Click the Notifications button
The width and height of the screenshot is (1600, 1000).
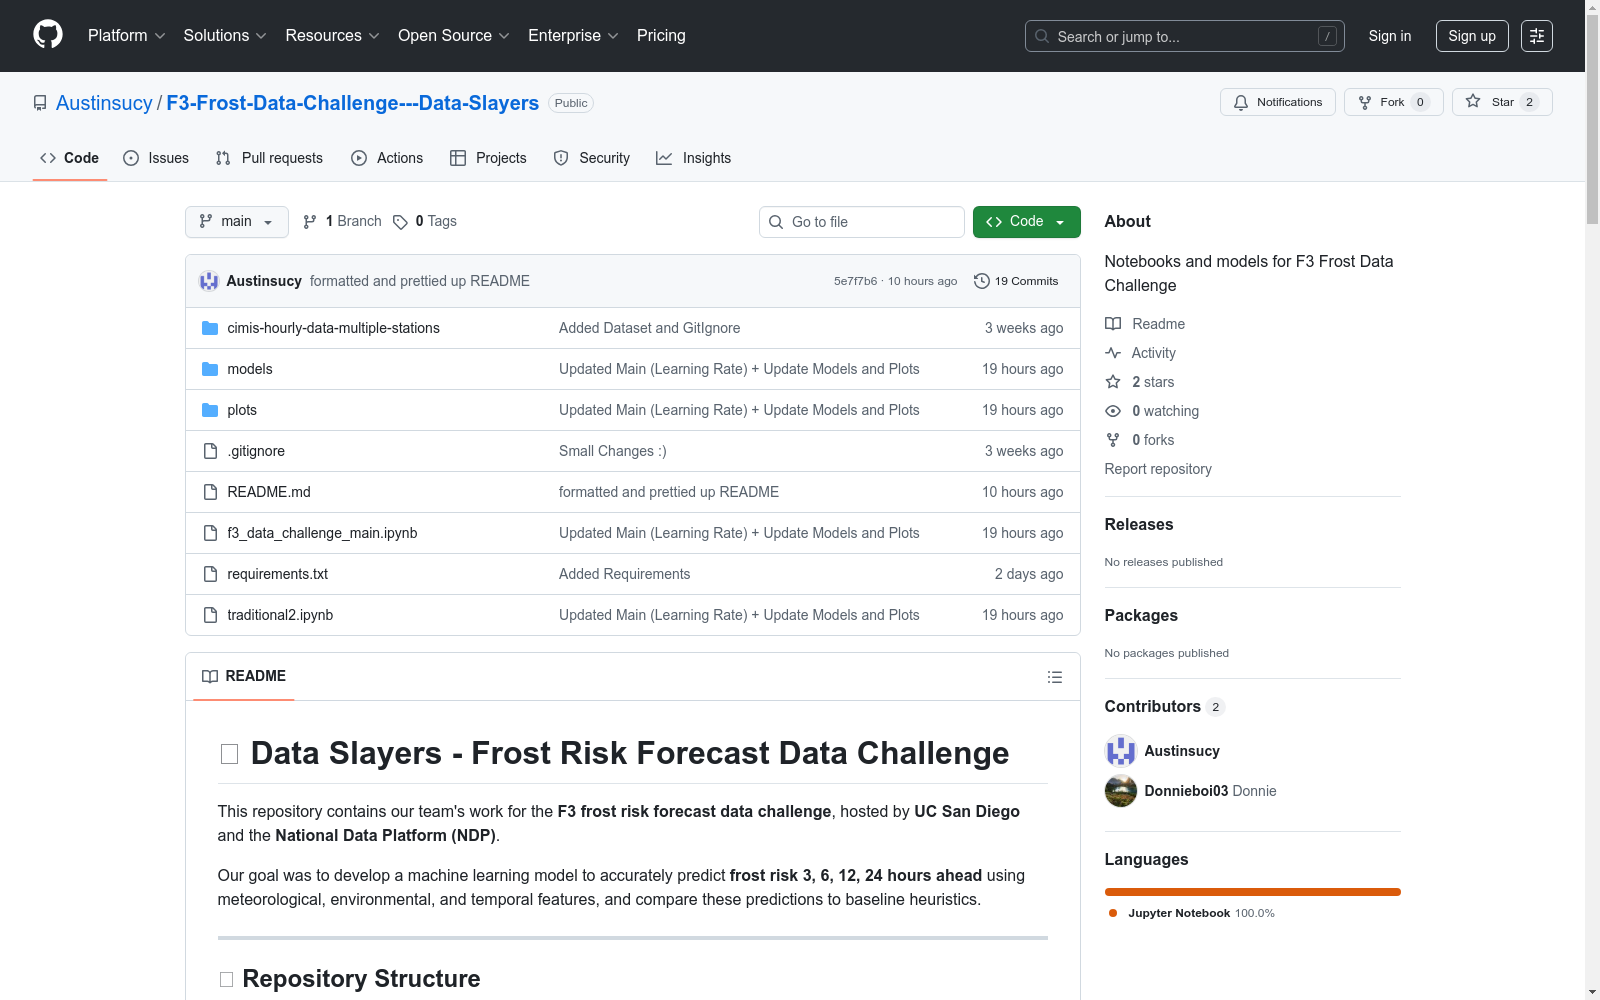tap(1277, 102)
